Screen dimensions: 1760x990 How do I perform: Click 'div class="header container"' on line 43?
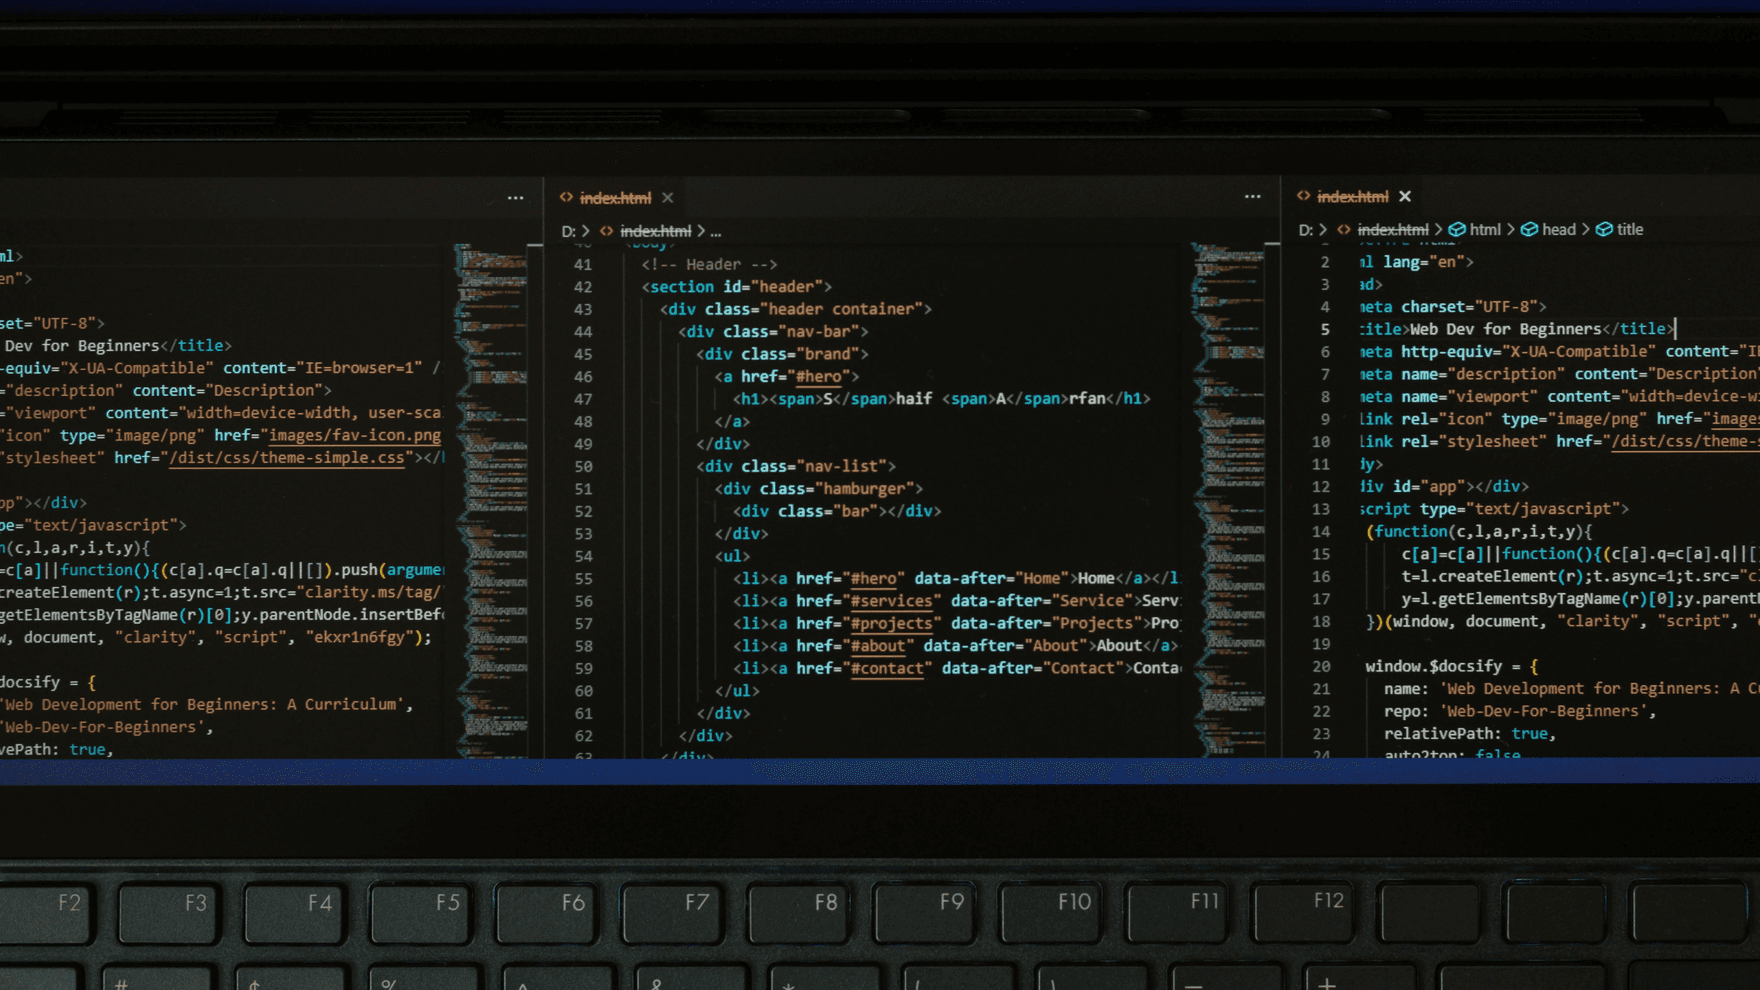point(795,309)
